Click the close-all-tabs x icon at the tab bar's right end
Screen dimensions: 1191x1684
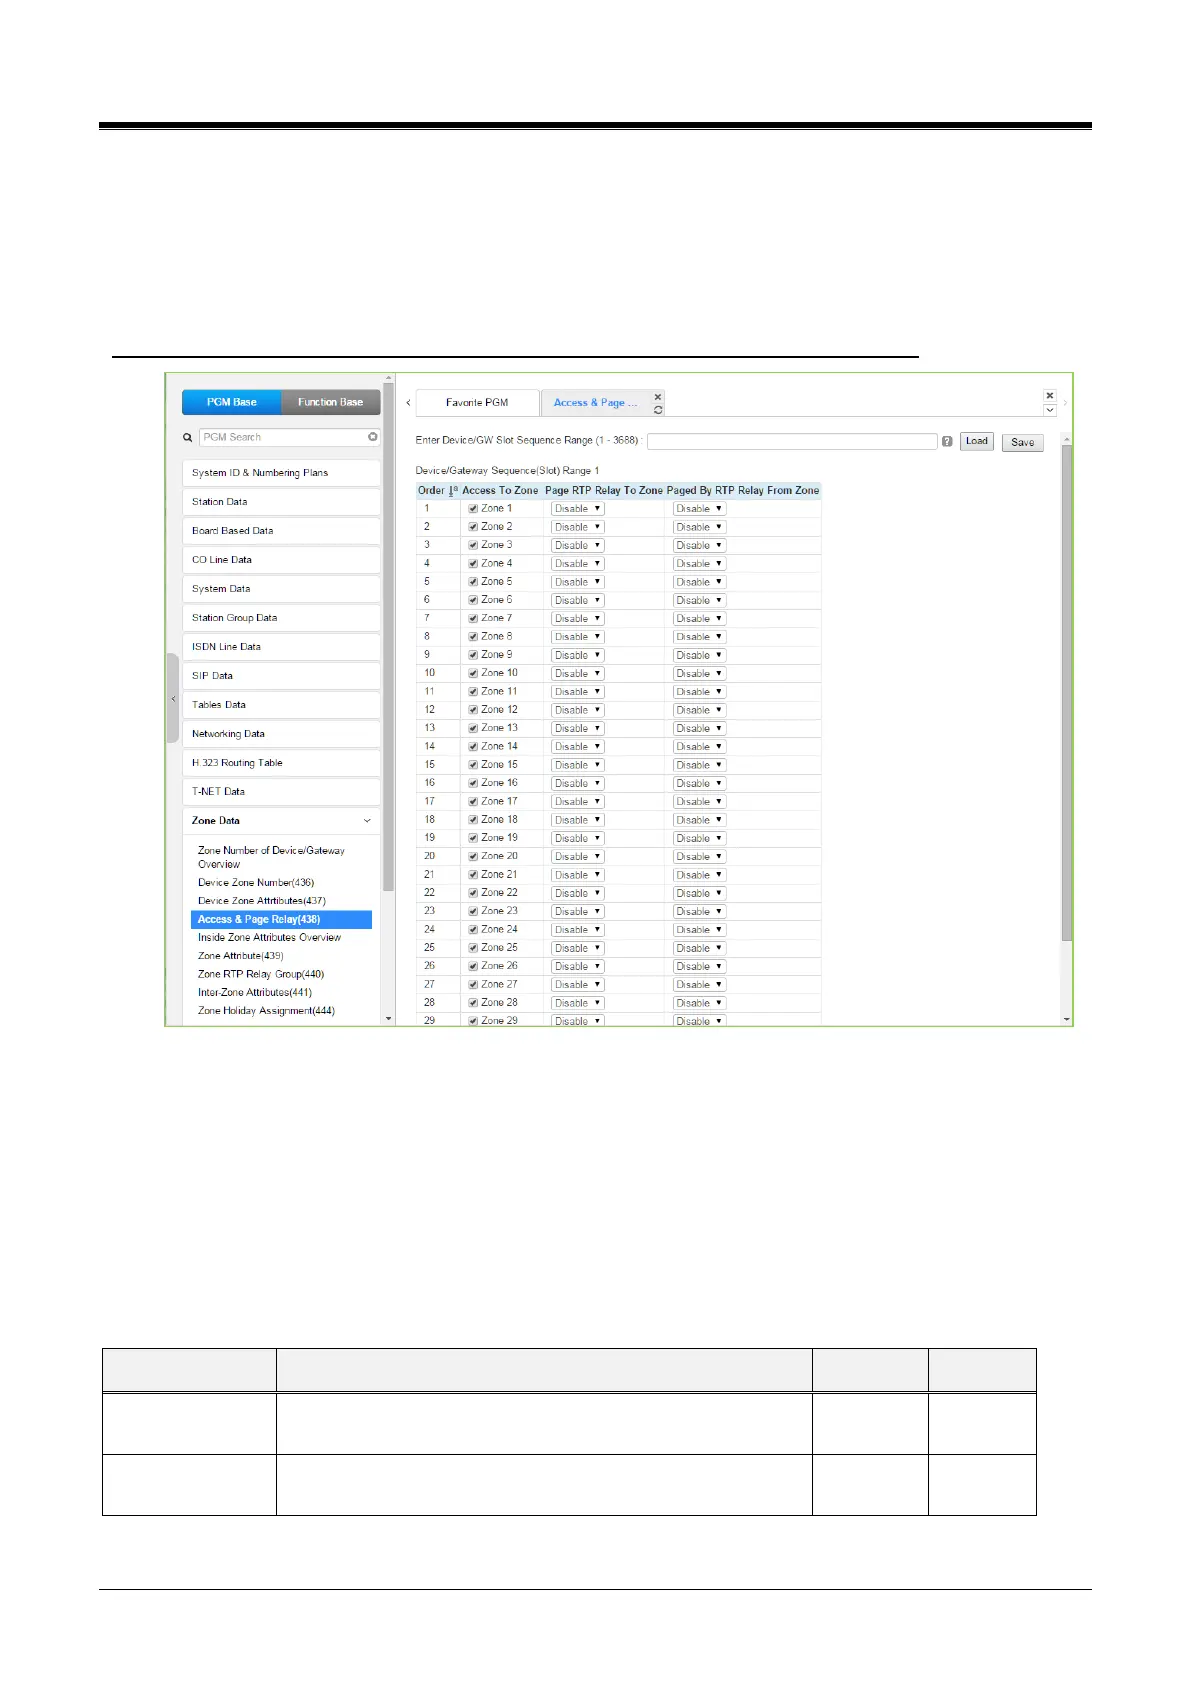(x=1050, y=396)
